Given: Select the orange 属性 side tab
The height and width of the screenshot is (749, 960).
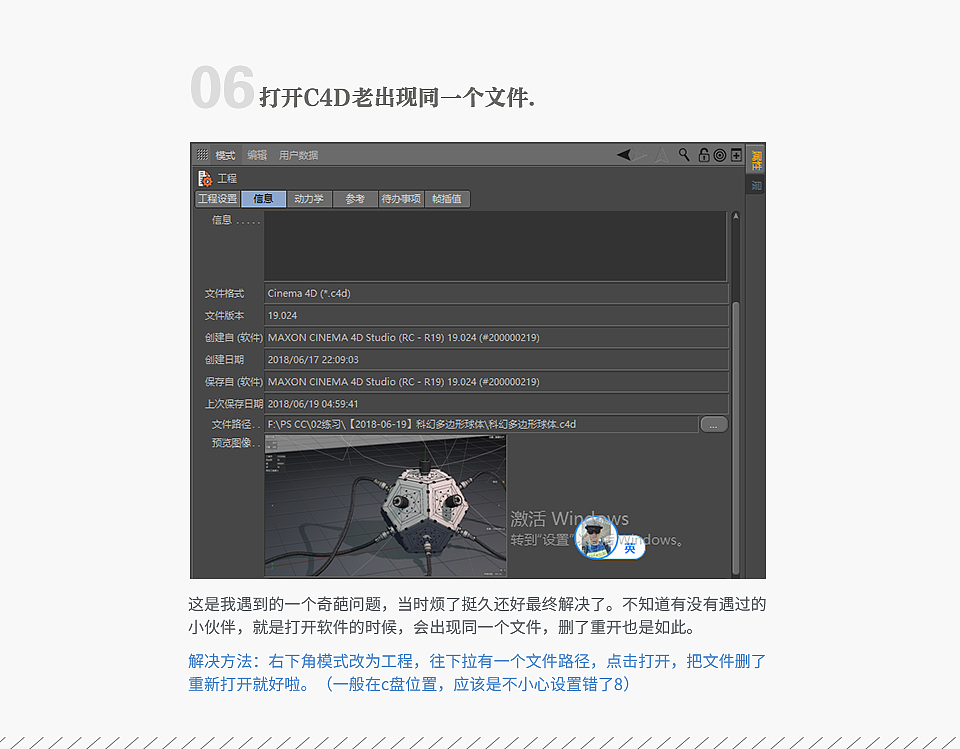Looking at the screenshot, I should coord(757,161).
